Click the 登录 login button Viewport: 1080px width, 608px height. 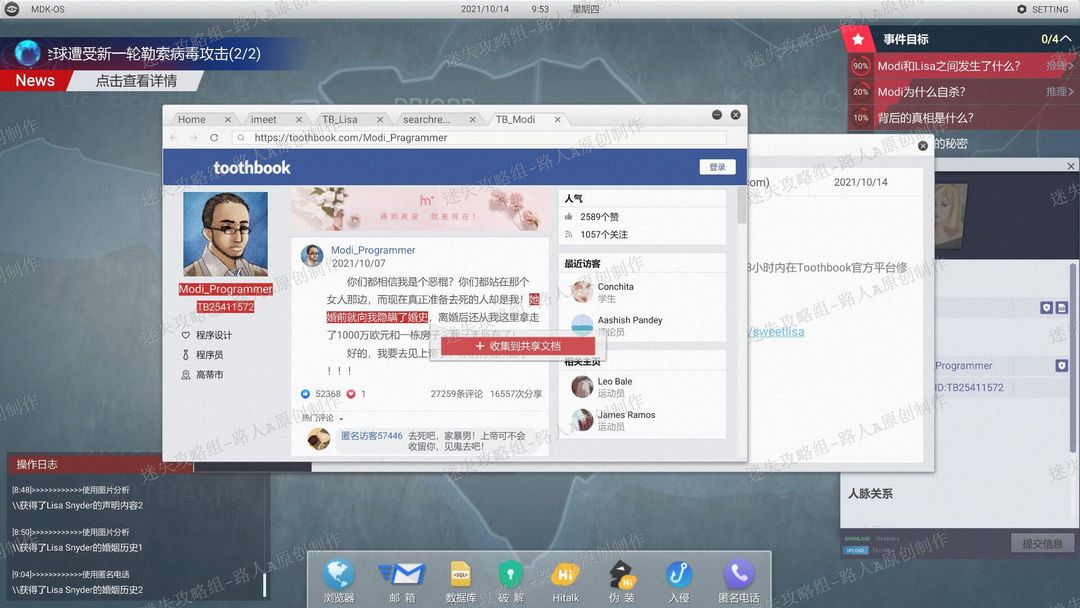tap(717, 167)
